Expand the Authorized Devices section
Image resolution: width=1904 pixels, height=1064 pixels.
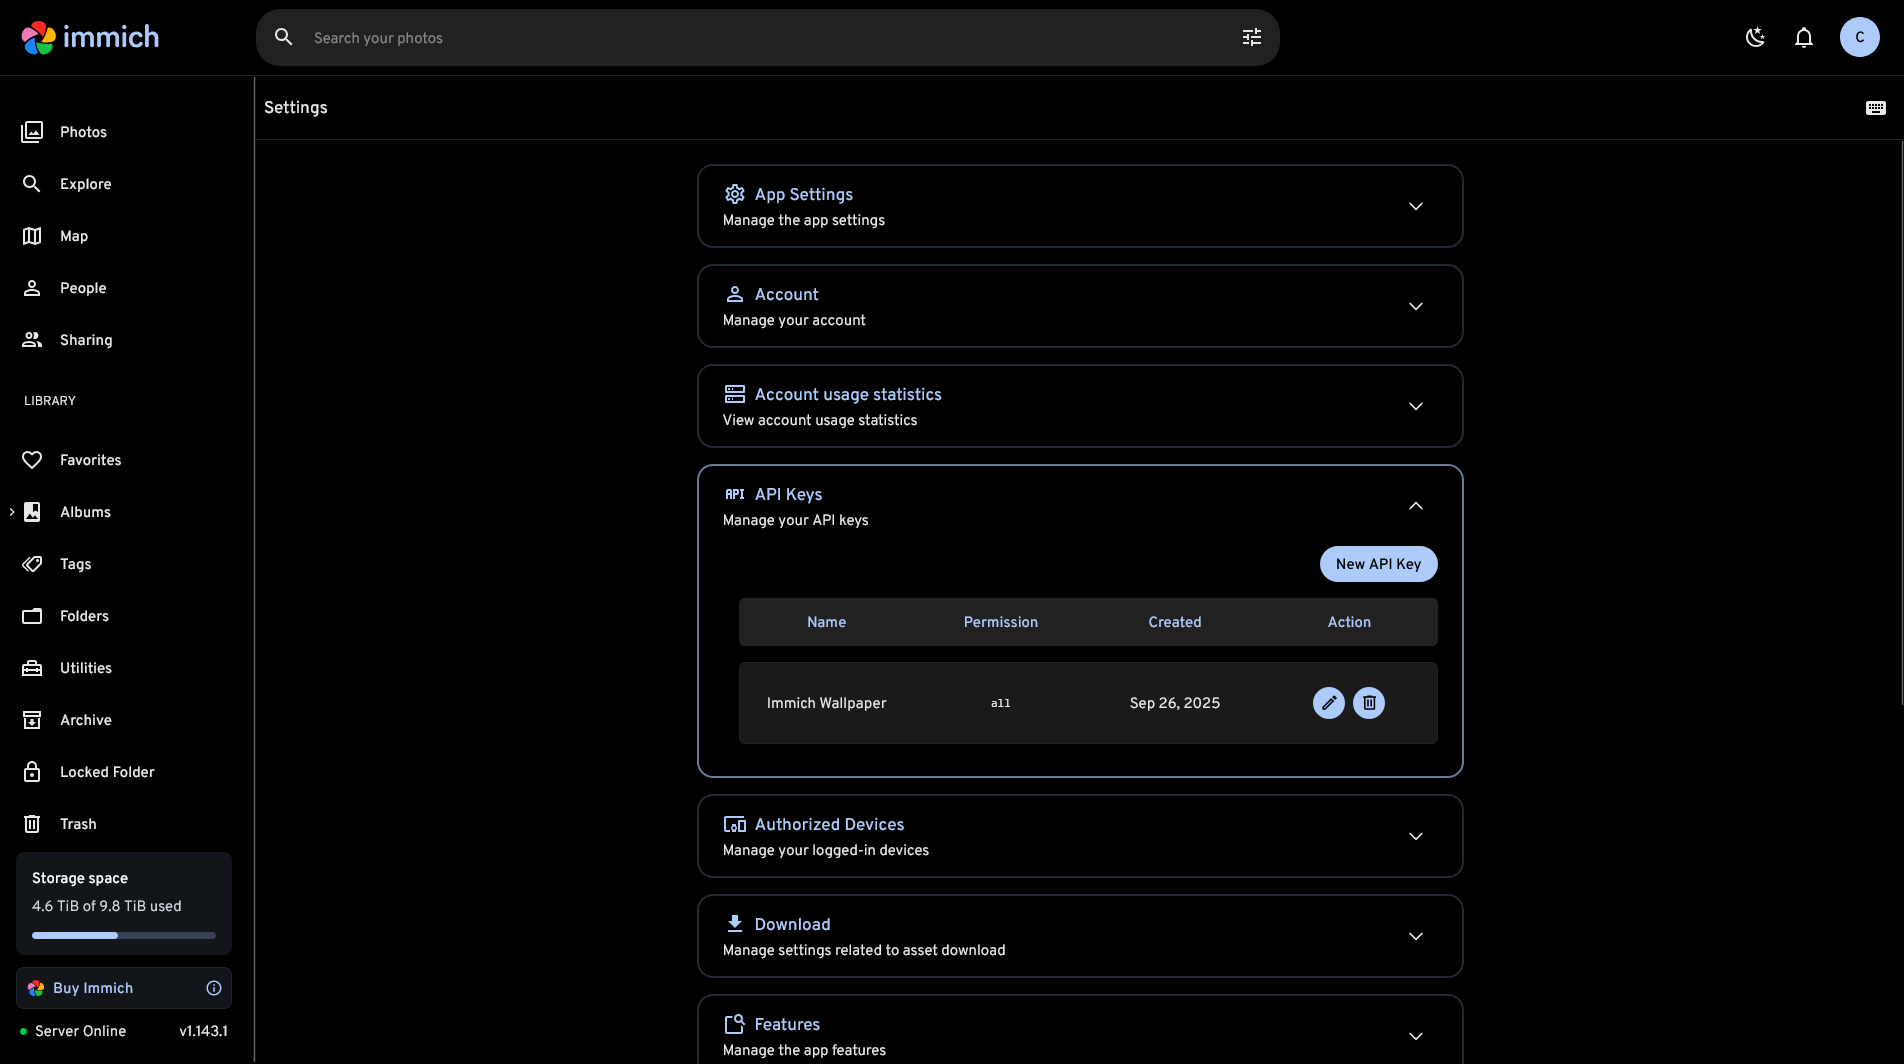pos(1415,836)
